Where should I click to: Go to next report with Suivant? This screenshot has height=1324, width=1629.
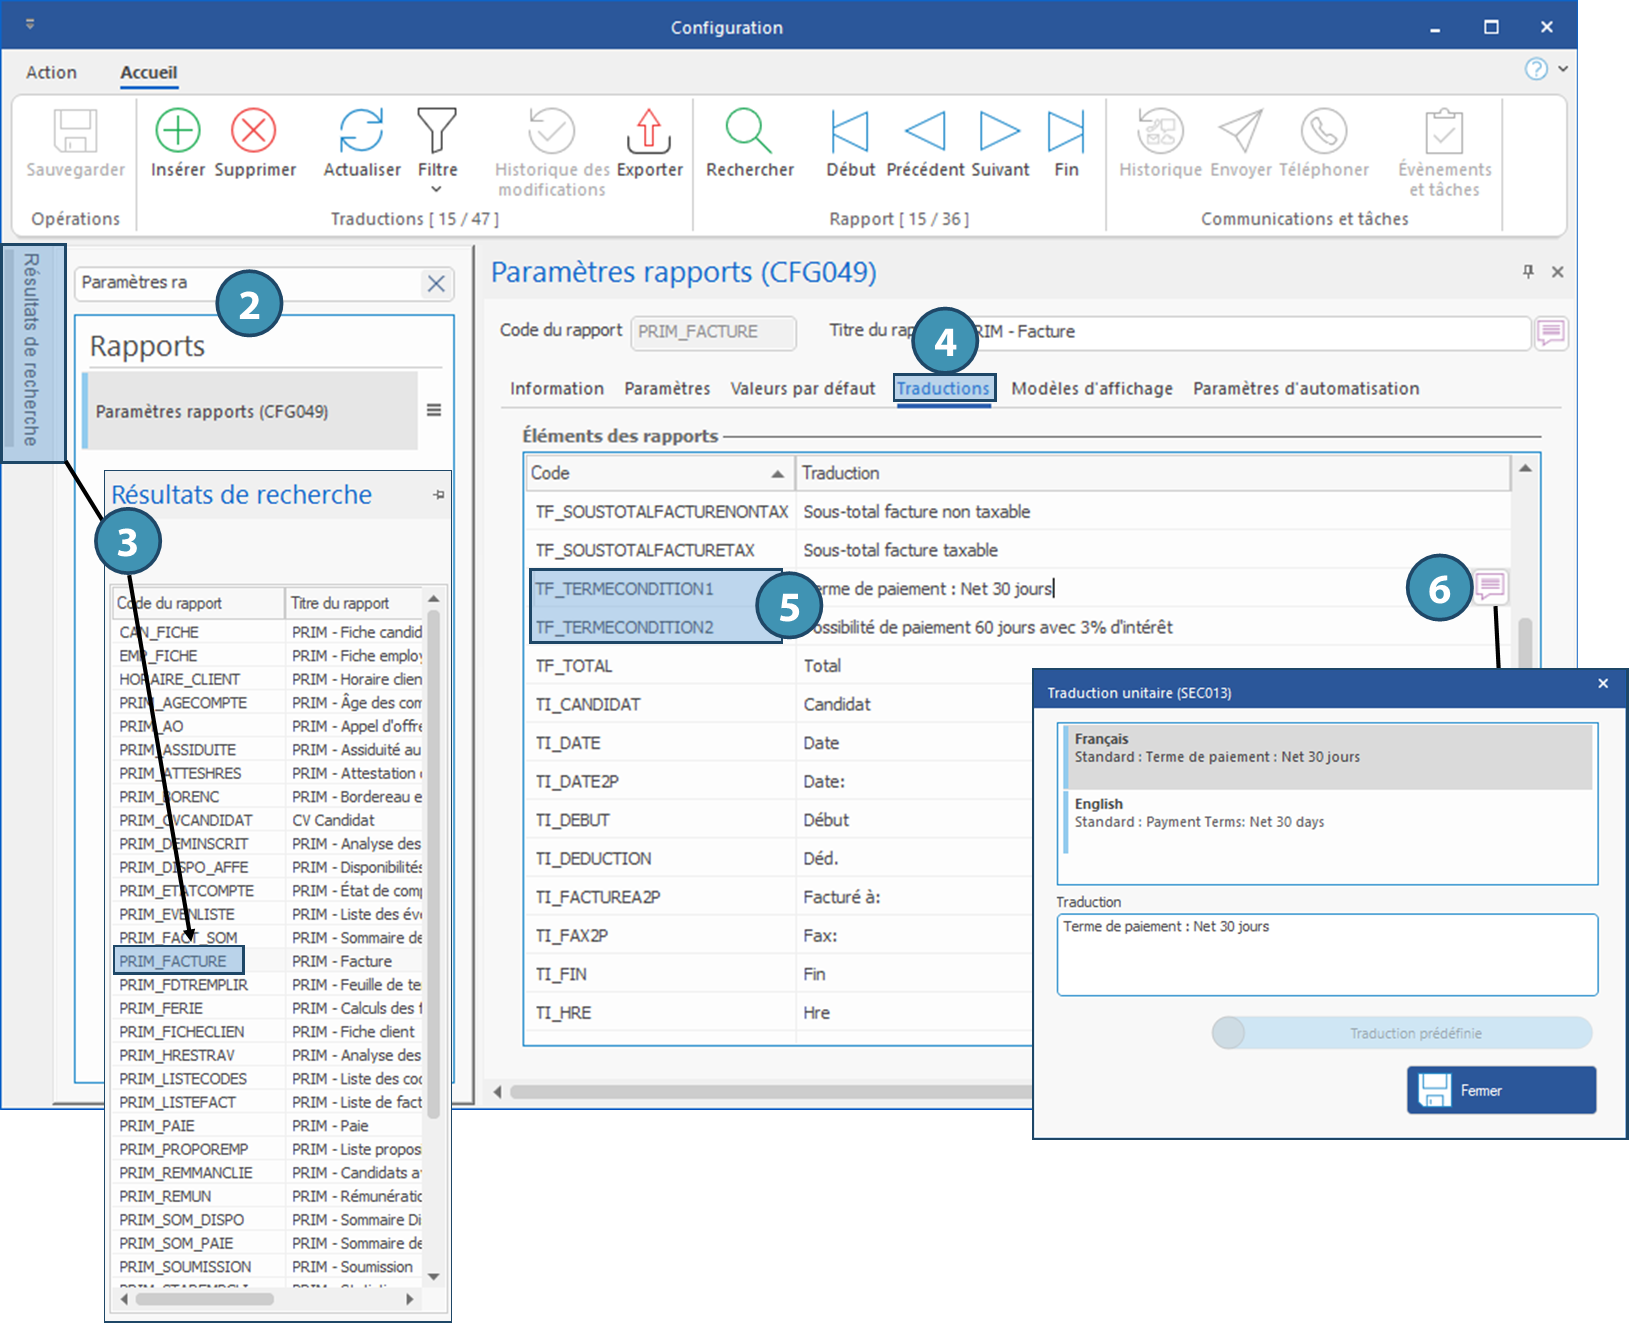point(999,131)
